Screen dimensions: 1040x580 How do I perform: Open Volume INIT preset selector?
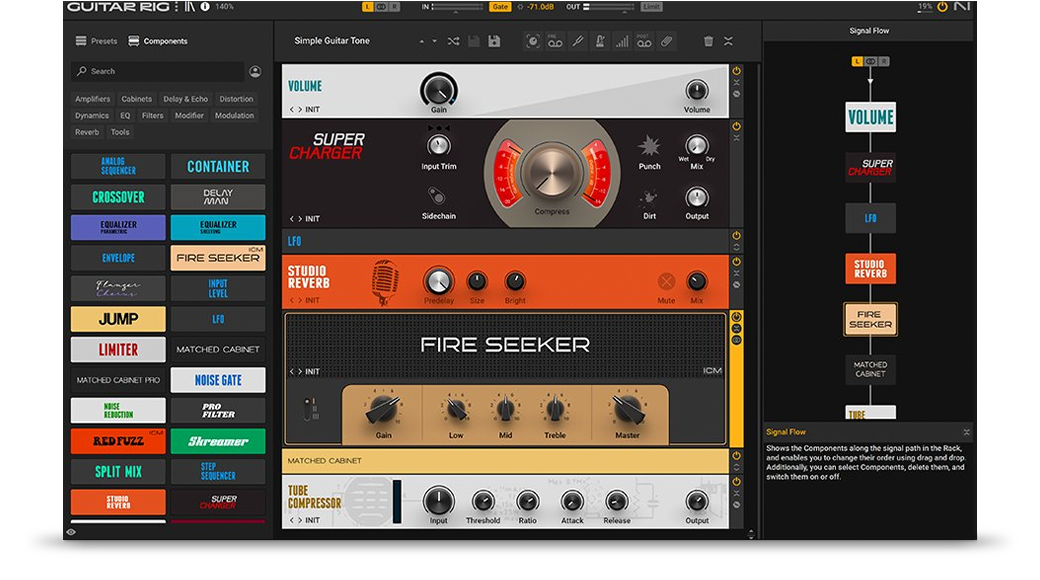[312, 109]
